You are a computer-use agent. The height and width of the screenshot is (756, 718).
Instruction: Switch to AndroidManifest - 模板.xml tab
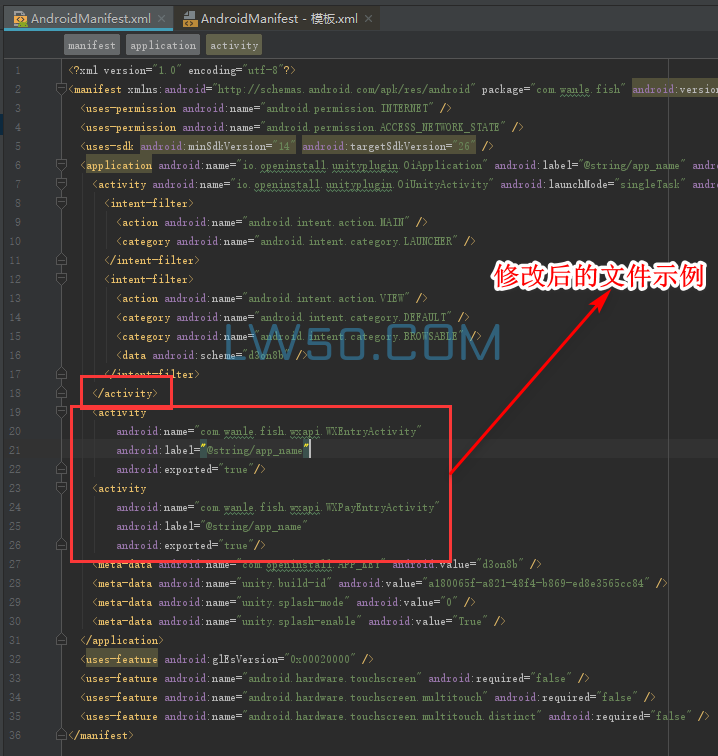coord(278,18)
